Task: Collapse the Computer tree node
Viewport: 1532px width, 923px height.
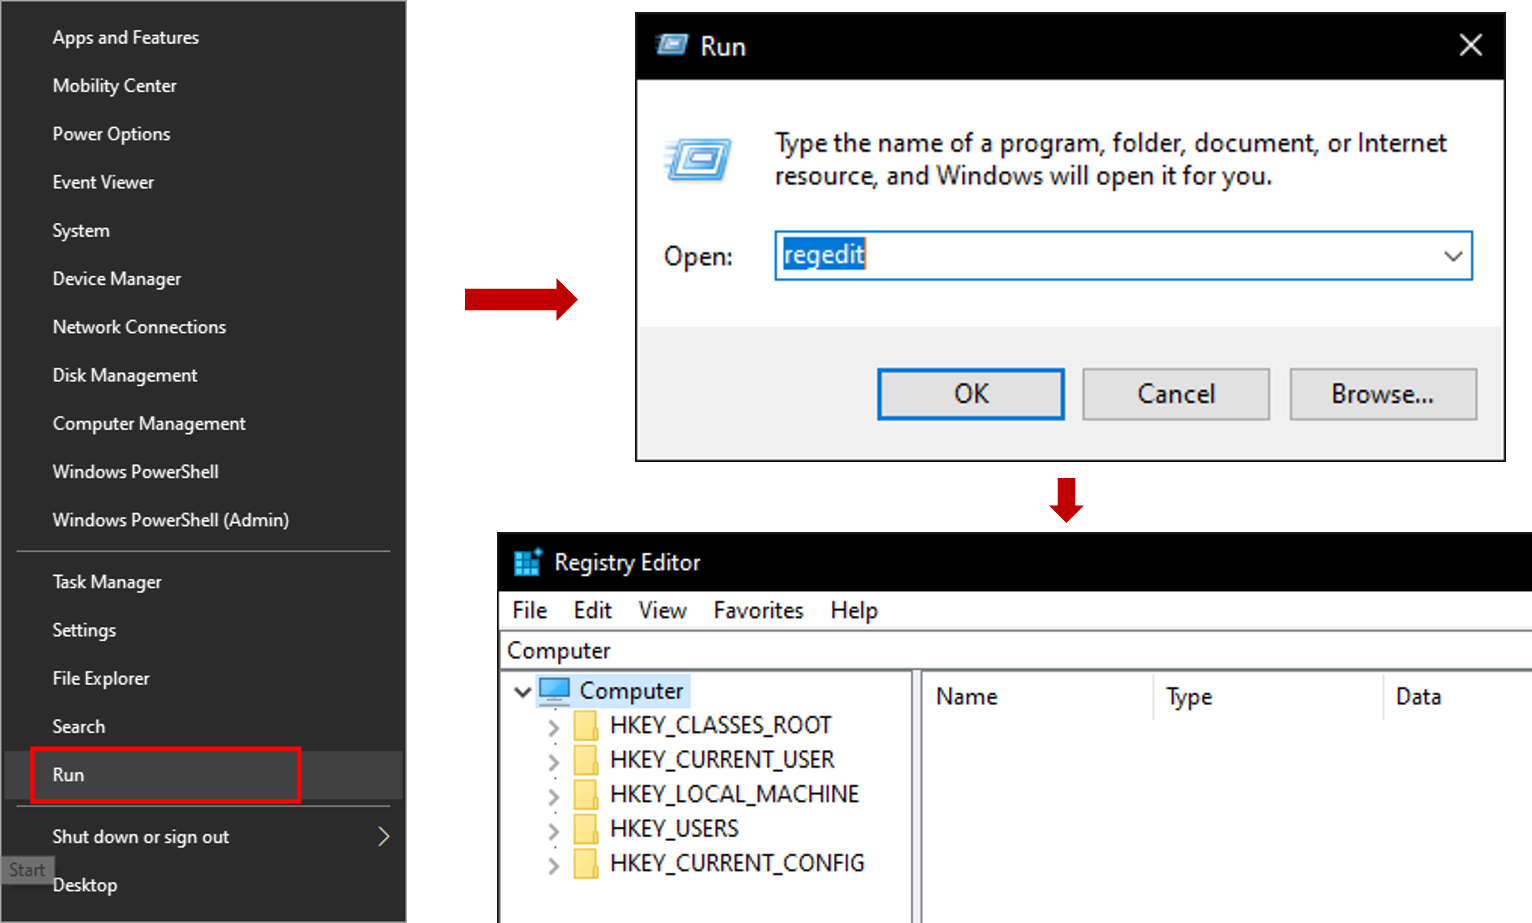Action: (522, 691)
